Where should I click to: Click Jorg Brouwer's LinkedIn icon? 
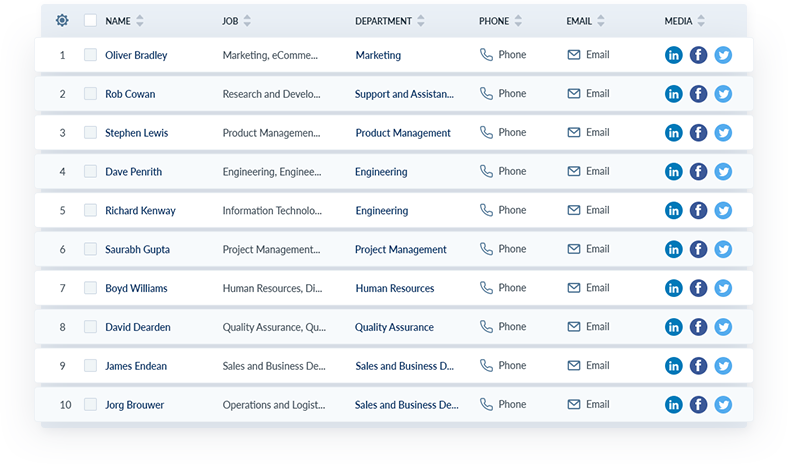coord(673,404)
